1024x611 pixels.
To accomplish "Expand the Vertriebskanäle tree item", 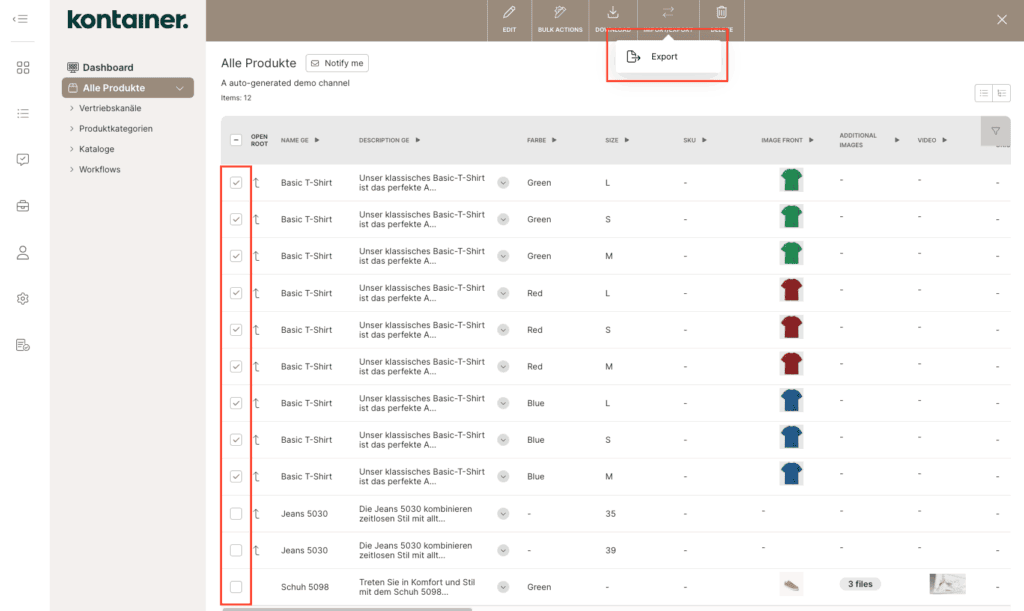I will 72,108.
